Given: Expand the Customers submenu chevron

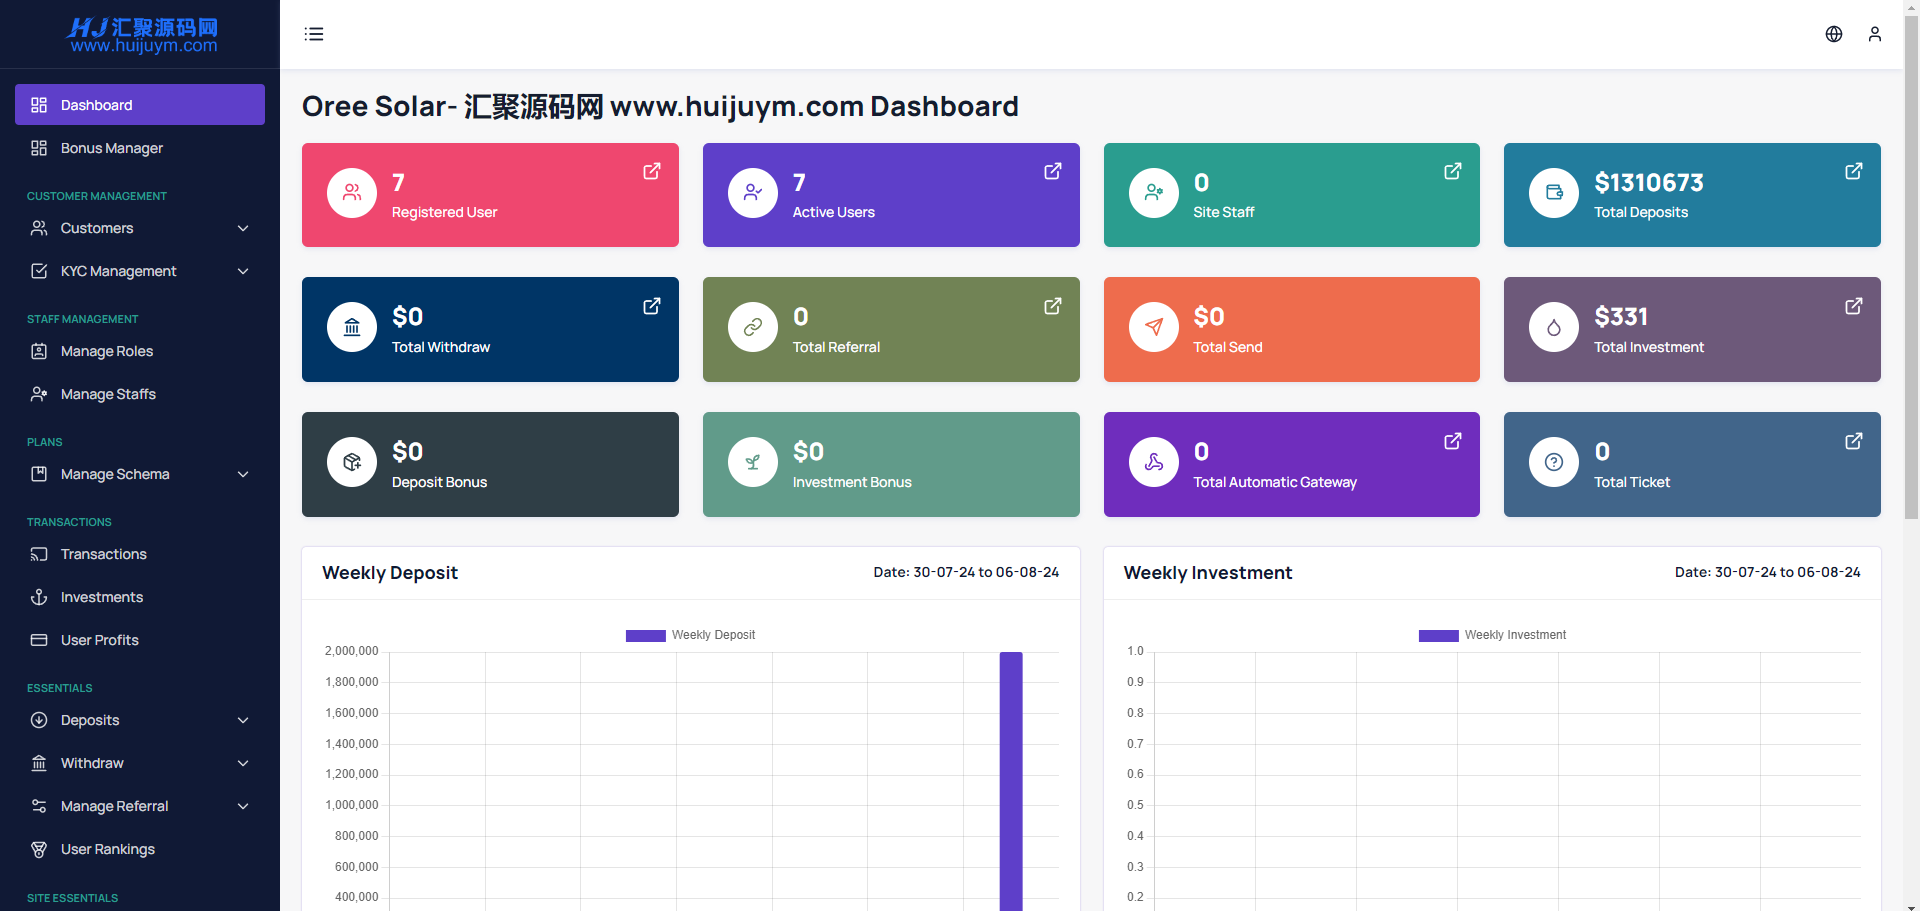Looking at the screenshot, I should [x=243, y=228].
